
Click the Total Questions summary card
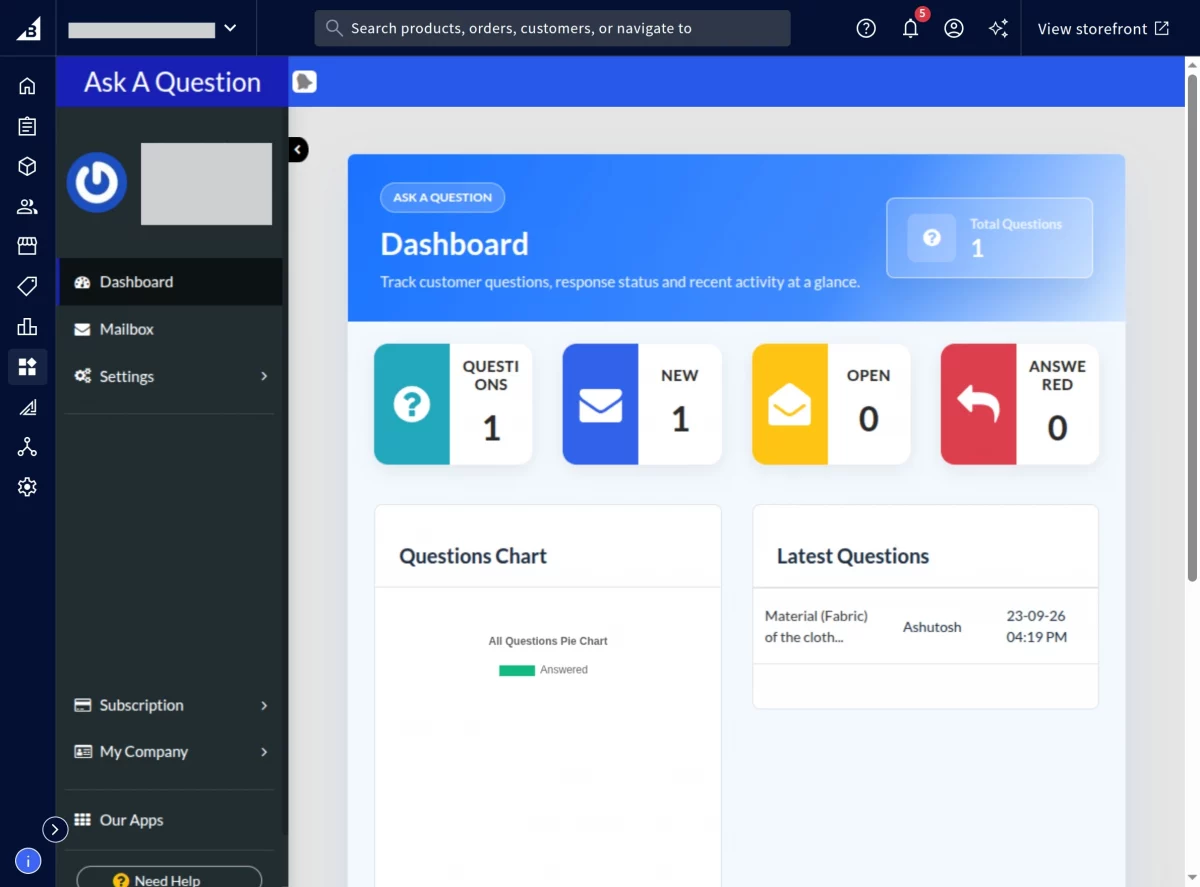point(989,238)
